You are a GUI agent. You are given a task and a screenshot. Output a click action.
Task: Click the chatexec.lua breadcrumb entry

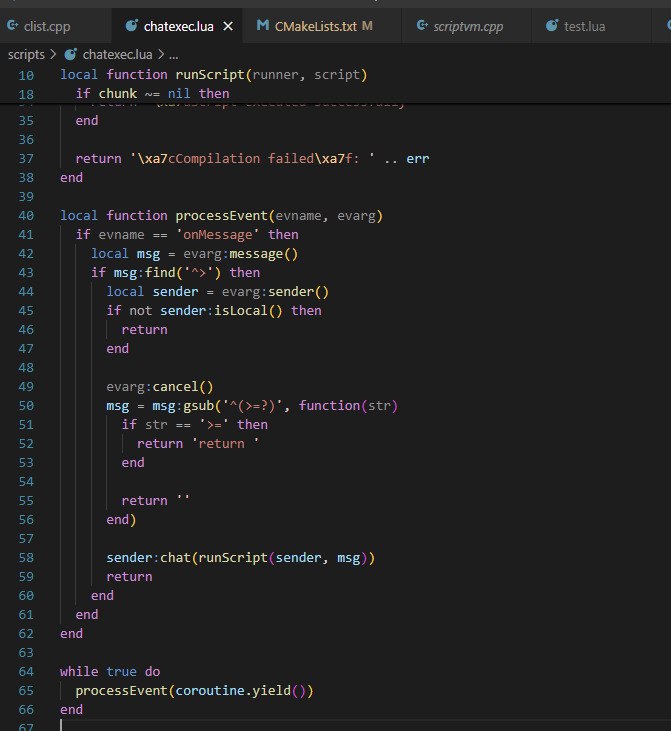click(x=118, y=55)
